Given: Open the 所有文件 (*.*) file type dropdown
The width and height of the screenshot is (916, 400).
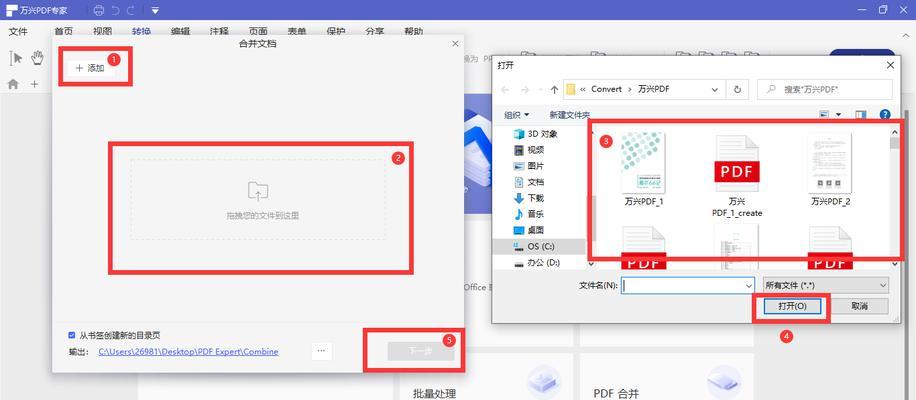Looking at the screenshot, I should 826,286.
